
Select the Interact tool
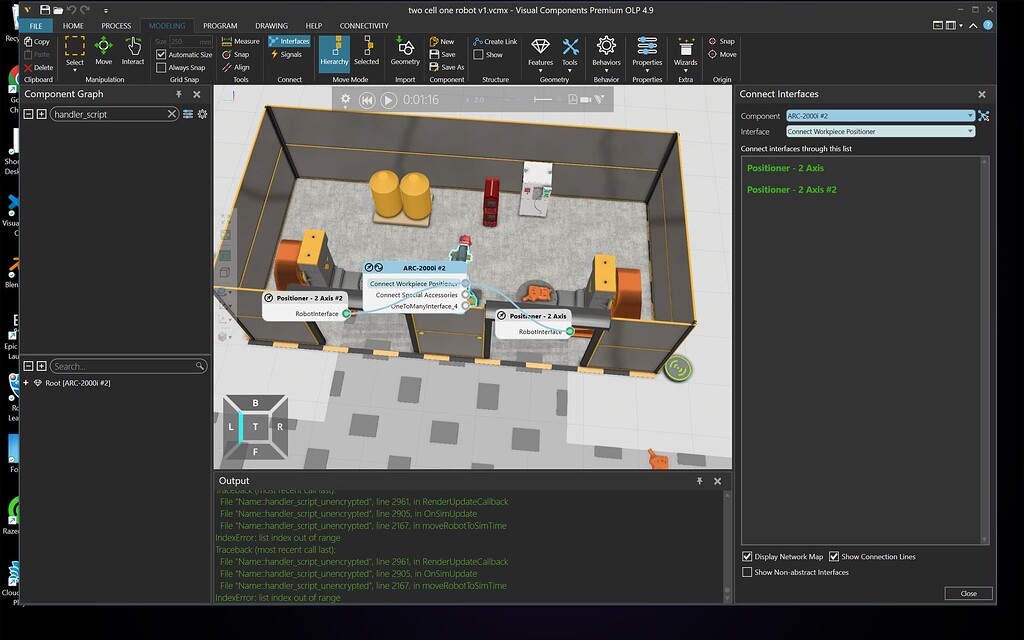pos(134,48)
